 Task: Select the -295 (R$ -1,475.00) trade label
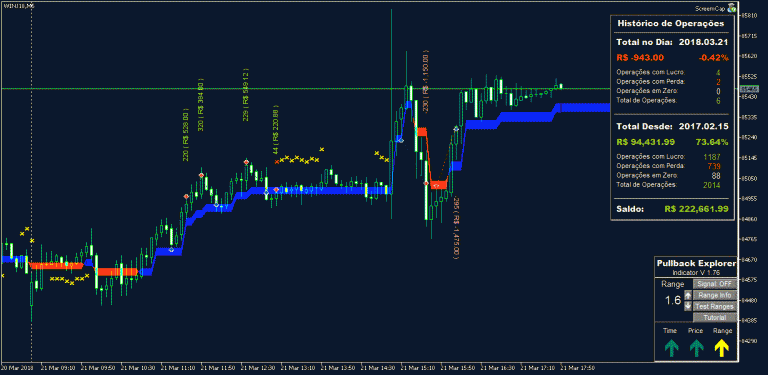click(x=456, y=229)
